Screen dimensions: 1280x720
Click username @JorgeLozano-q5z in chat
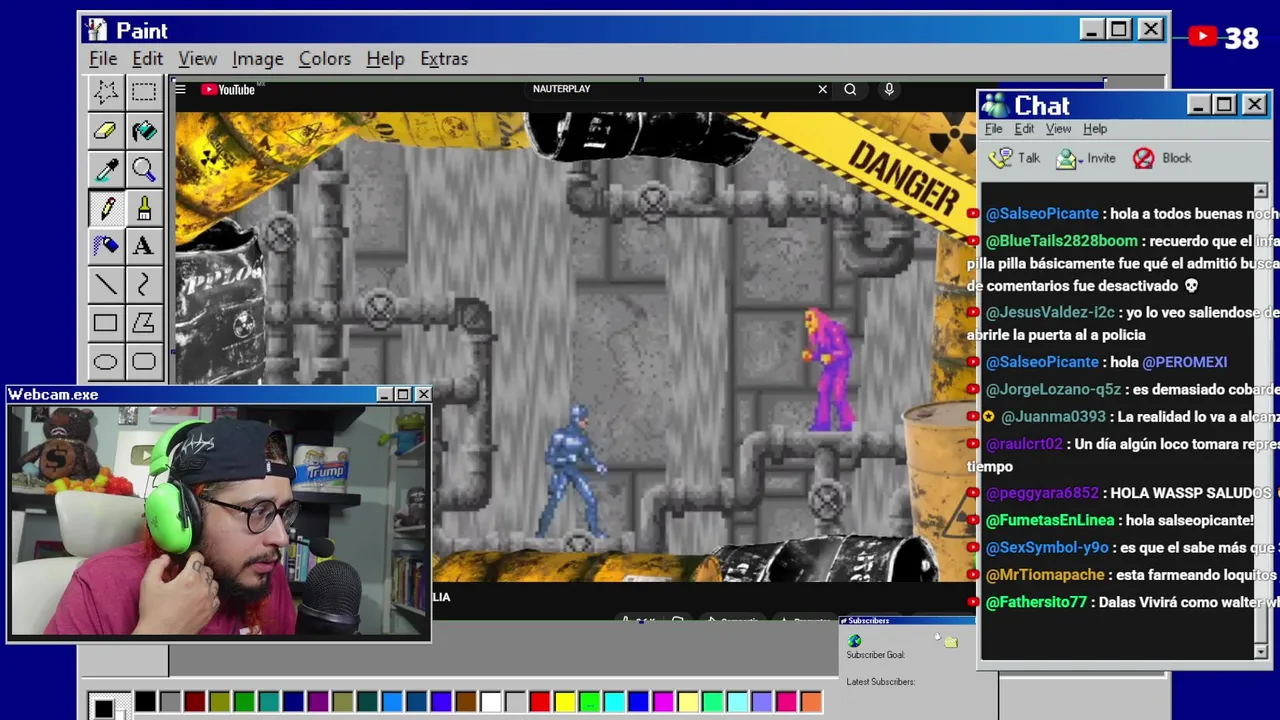(1053, 390)
